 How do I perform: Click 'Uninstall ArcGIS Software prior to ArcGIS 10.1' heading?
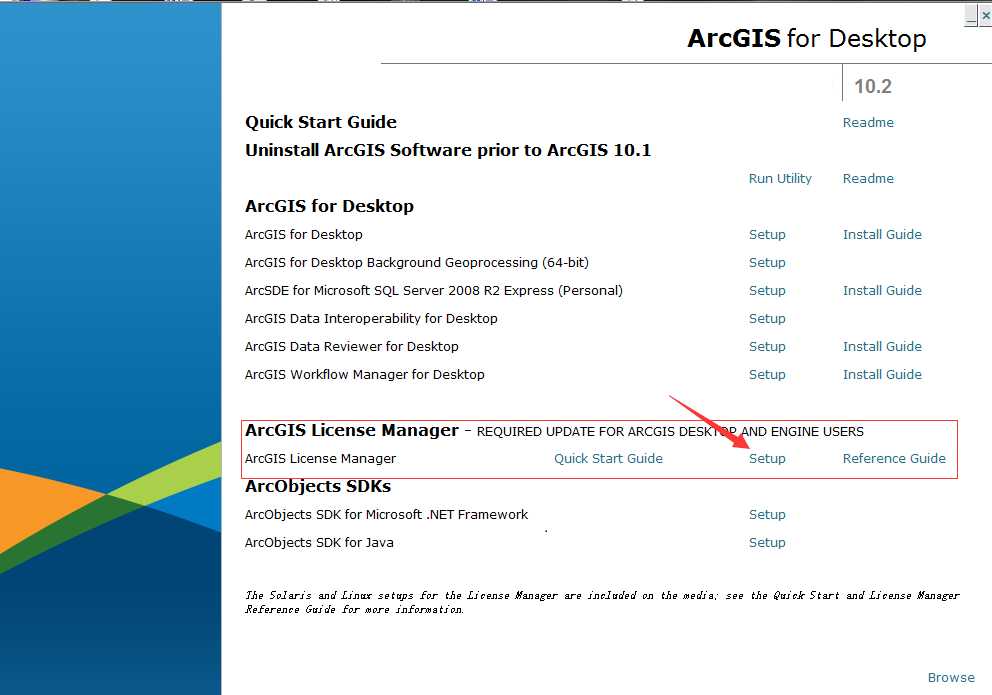point(448,151)
